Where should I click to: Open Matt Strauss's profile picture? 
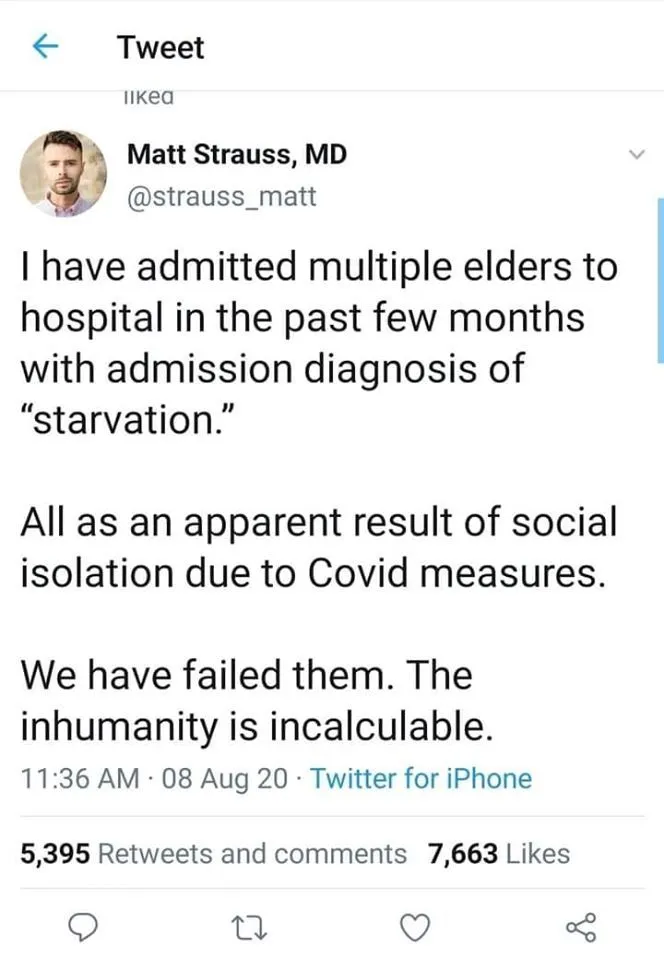(64, 172)
